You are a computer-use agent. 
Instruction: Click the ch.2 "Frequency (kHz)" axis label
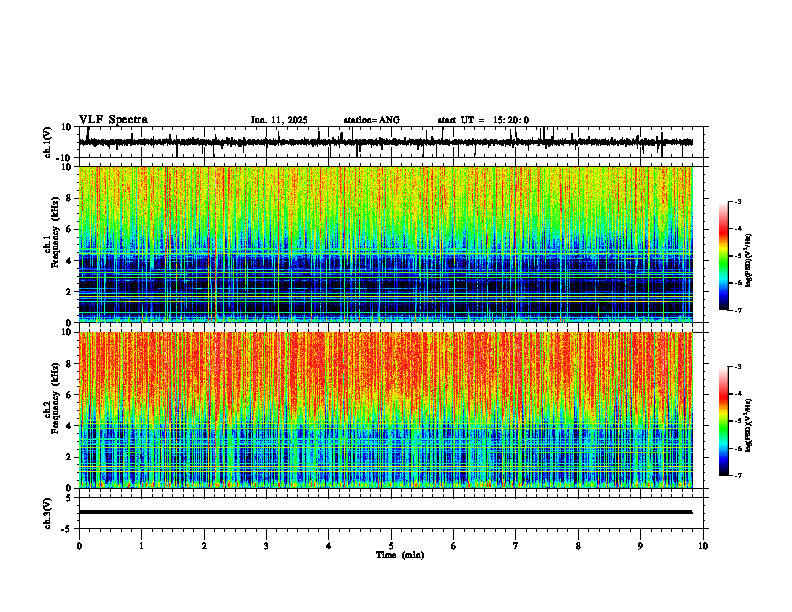pos(56,398)
